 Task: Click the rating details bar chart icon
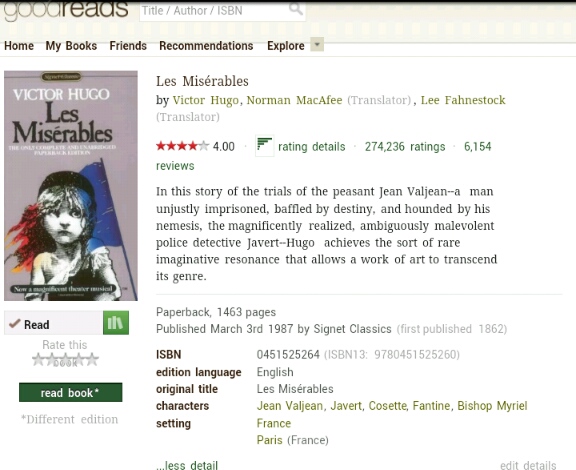click(264, 146)
